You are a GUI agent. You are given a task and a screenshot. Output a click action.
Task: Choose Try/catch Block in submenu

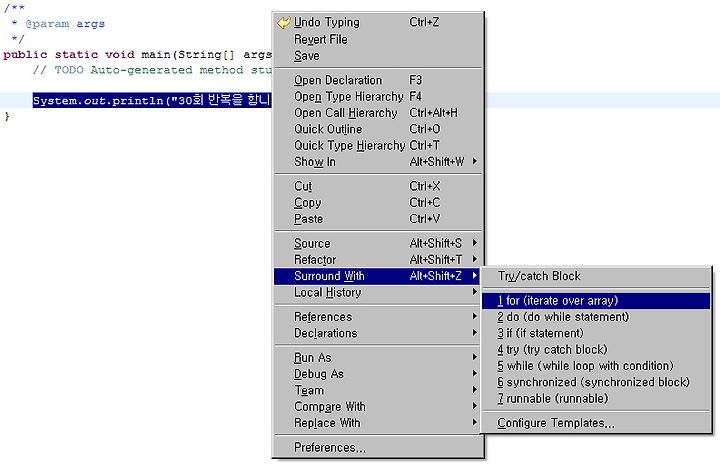tap(596, 276)
